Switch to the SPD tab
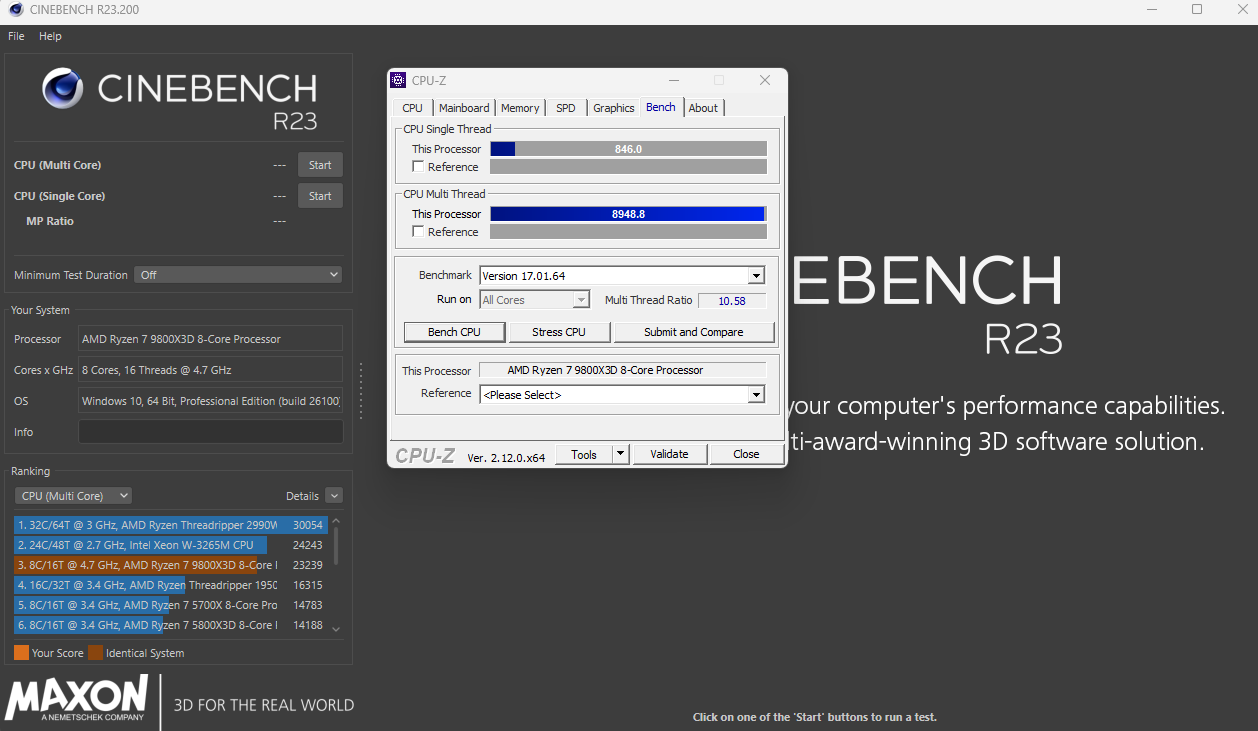1258x731 pixels. click(566, 108)
